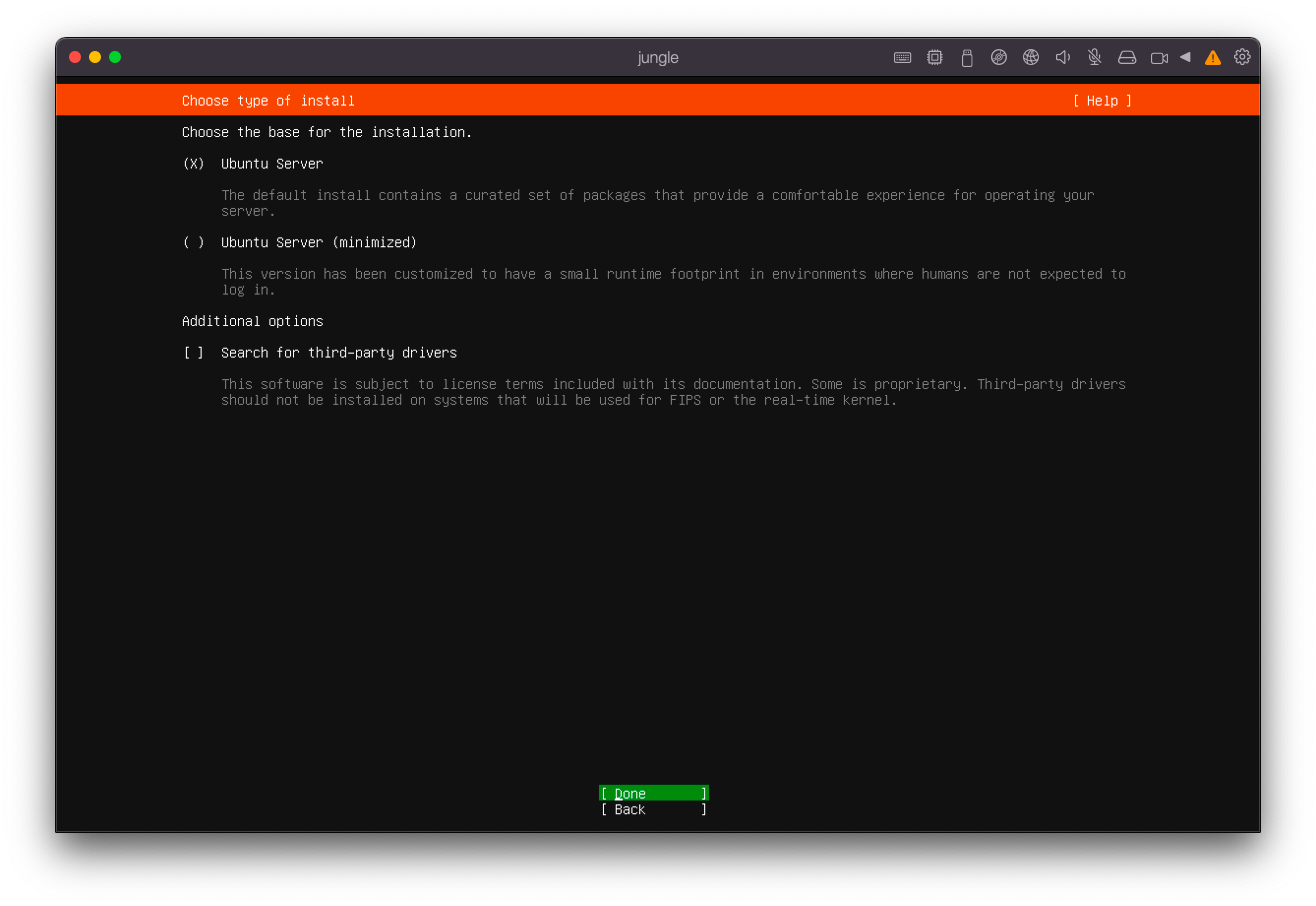Open the CD/DVD disc icon menu
This screenshot has width=1316, height=906.
pyautogui.click(x=998, y=58)
